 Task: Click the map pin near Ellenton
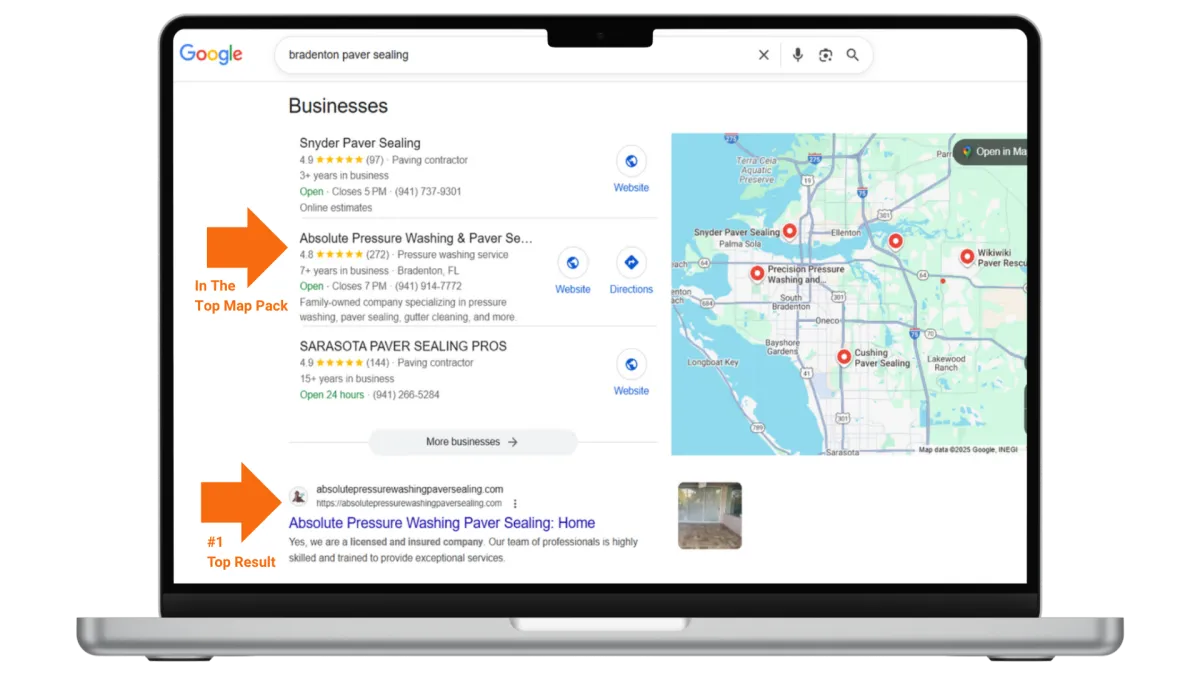coord(895,241)
